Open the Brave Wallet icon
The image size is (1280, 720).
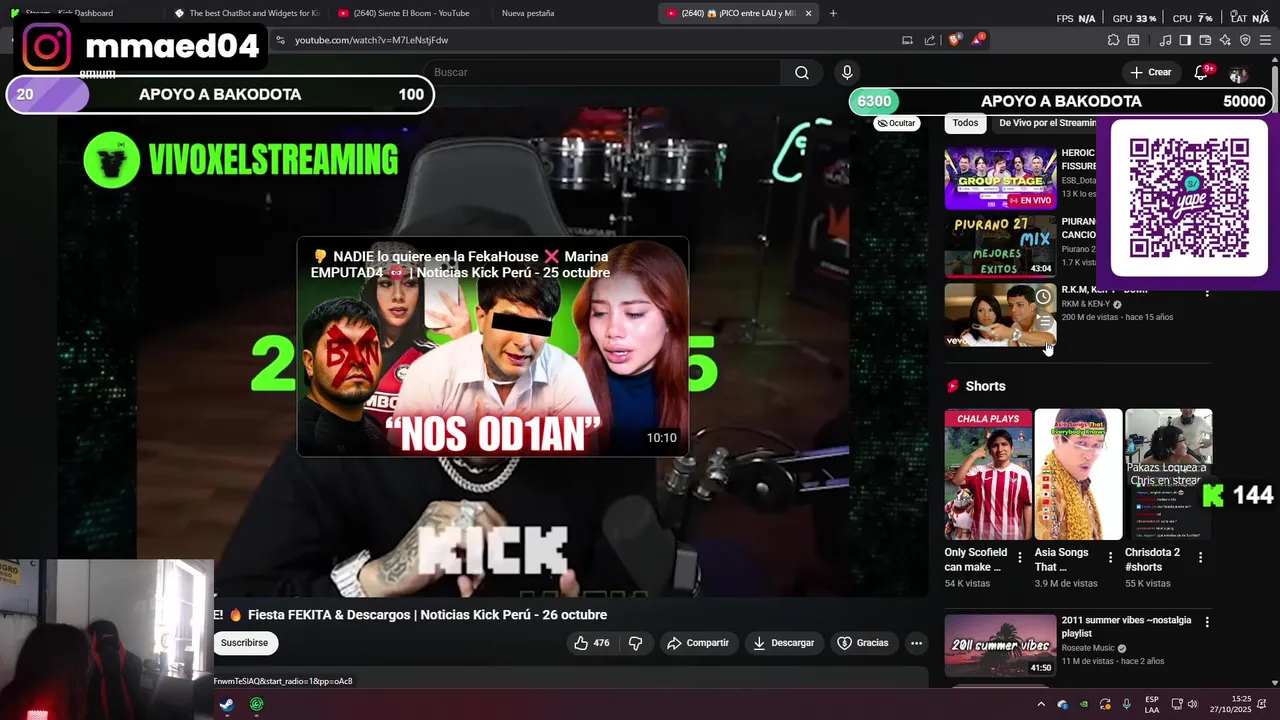point(1205,40)
